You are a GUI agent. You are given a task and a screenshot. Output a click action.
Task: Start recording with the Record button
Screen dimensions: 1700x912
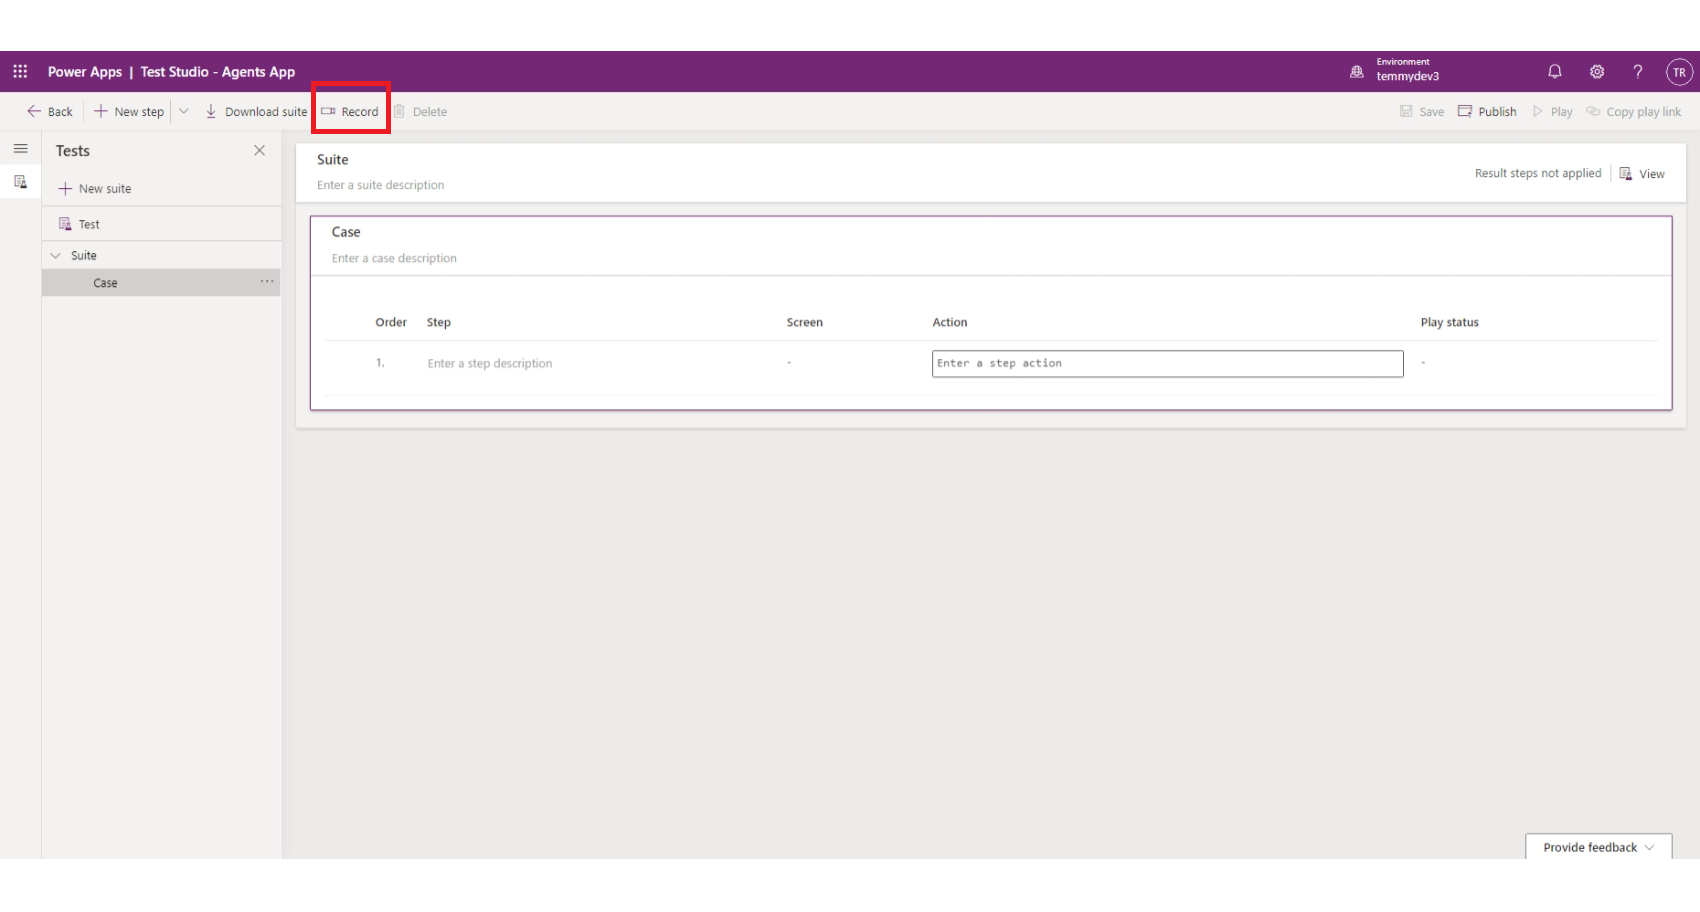tap(350, 112)
